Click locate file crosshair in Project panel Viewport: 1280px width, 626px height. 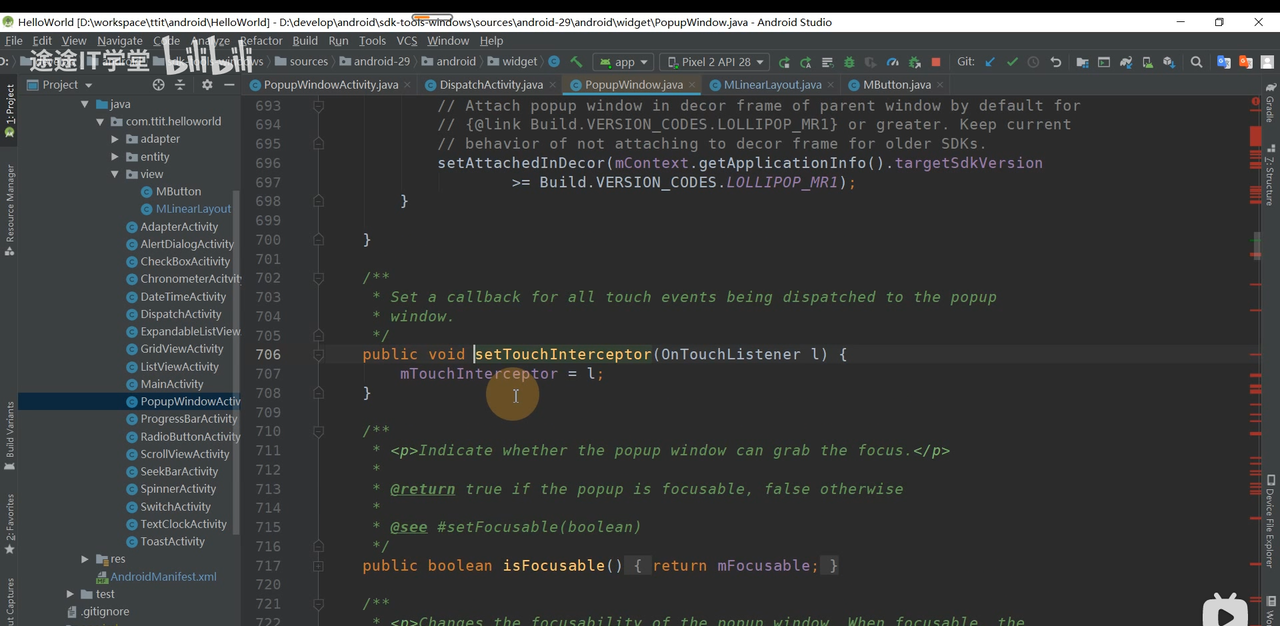[158, 85]
